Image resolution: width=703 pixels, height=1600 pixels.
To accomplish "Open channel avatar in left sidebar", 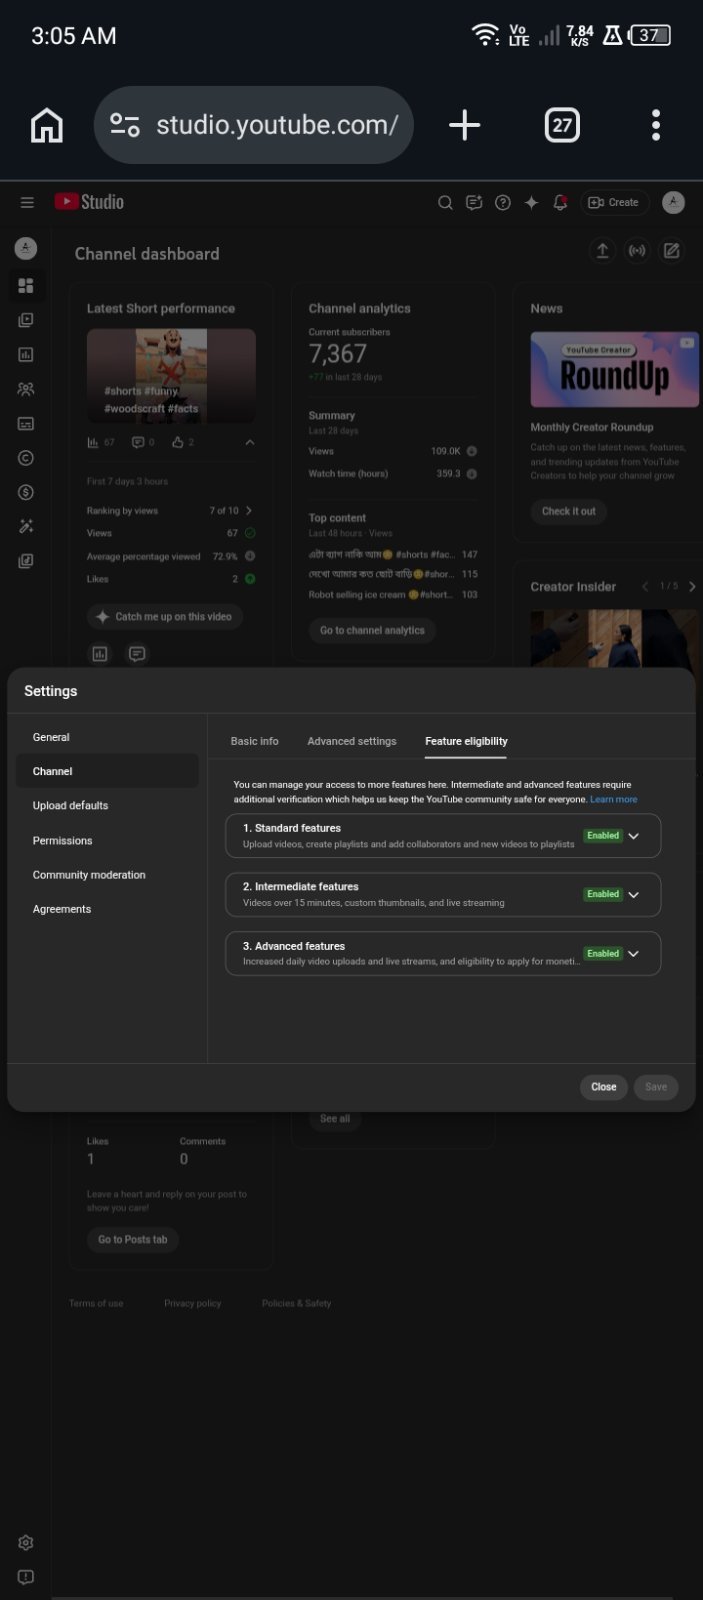I will tap(26, 249).
